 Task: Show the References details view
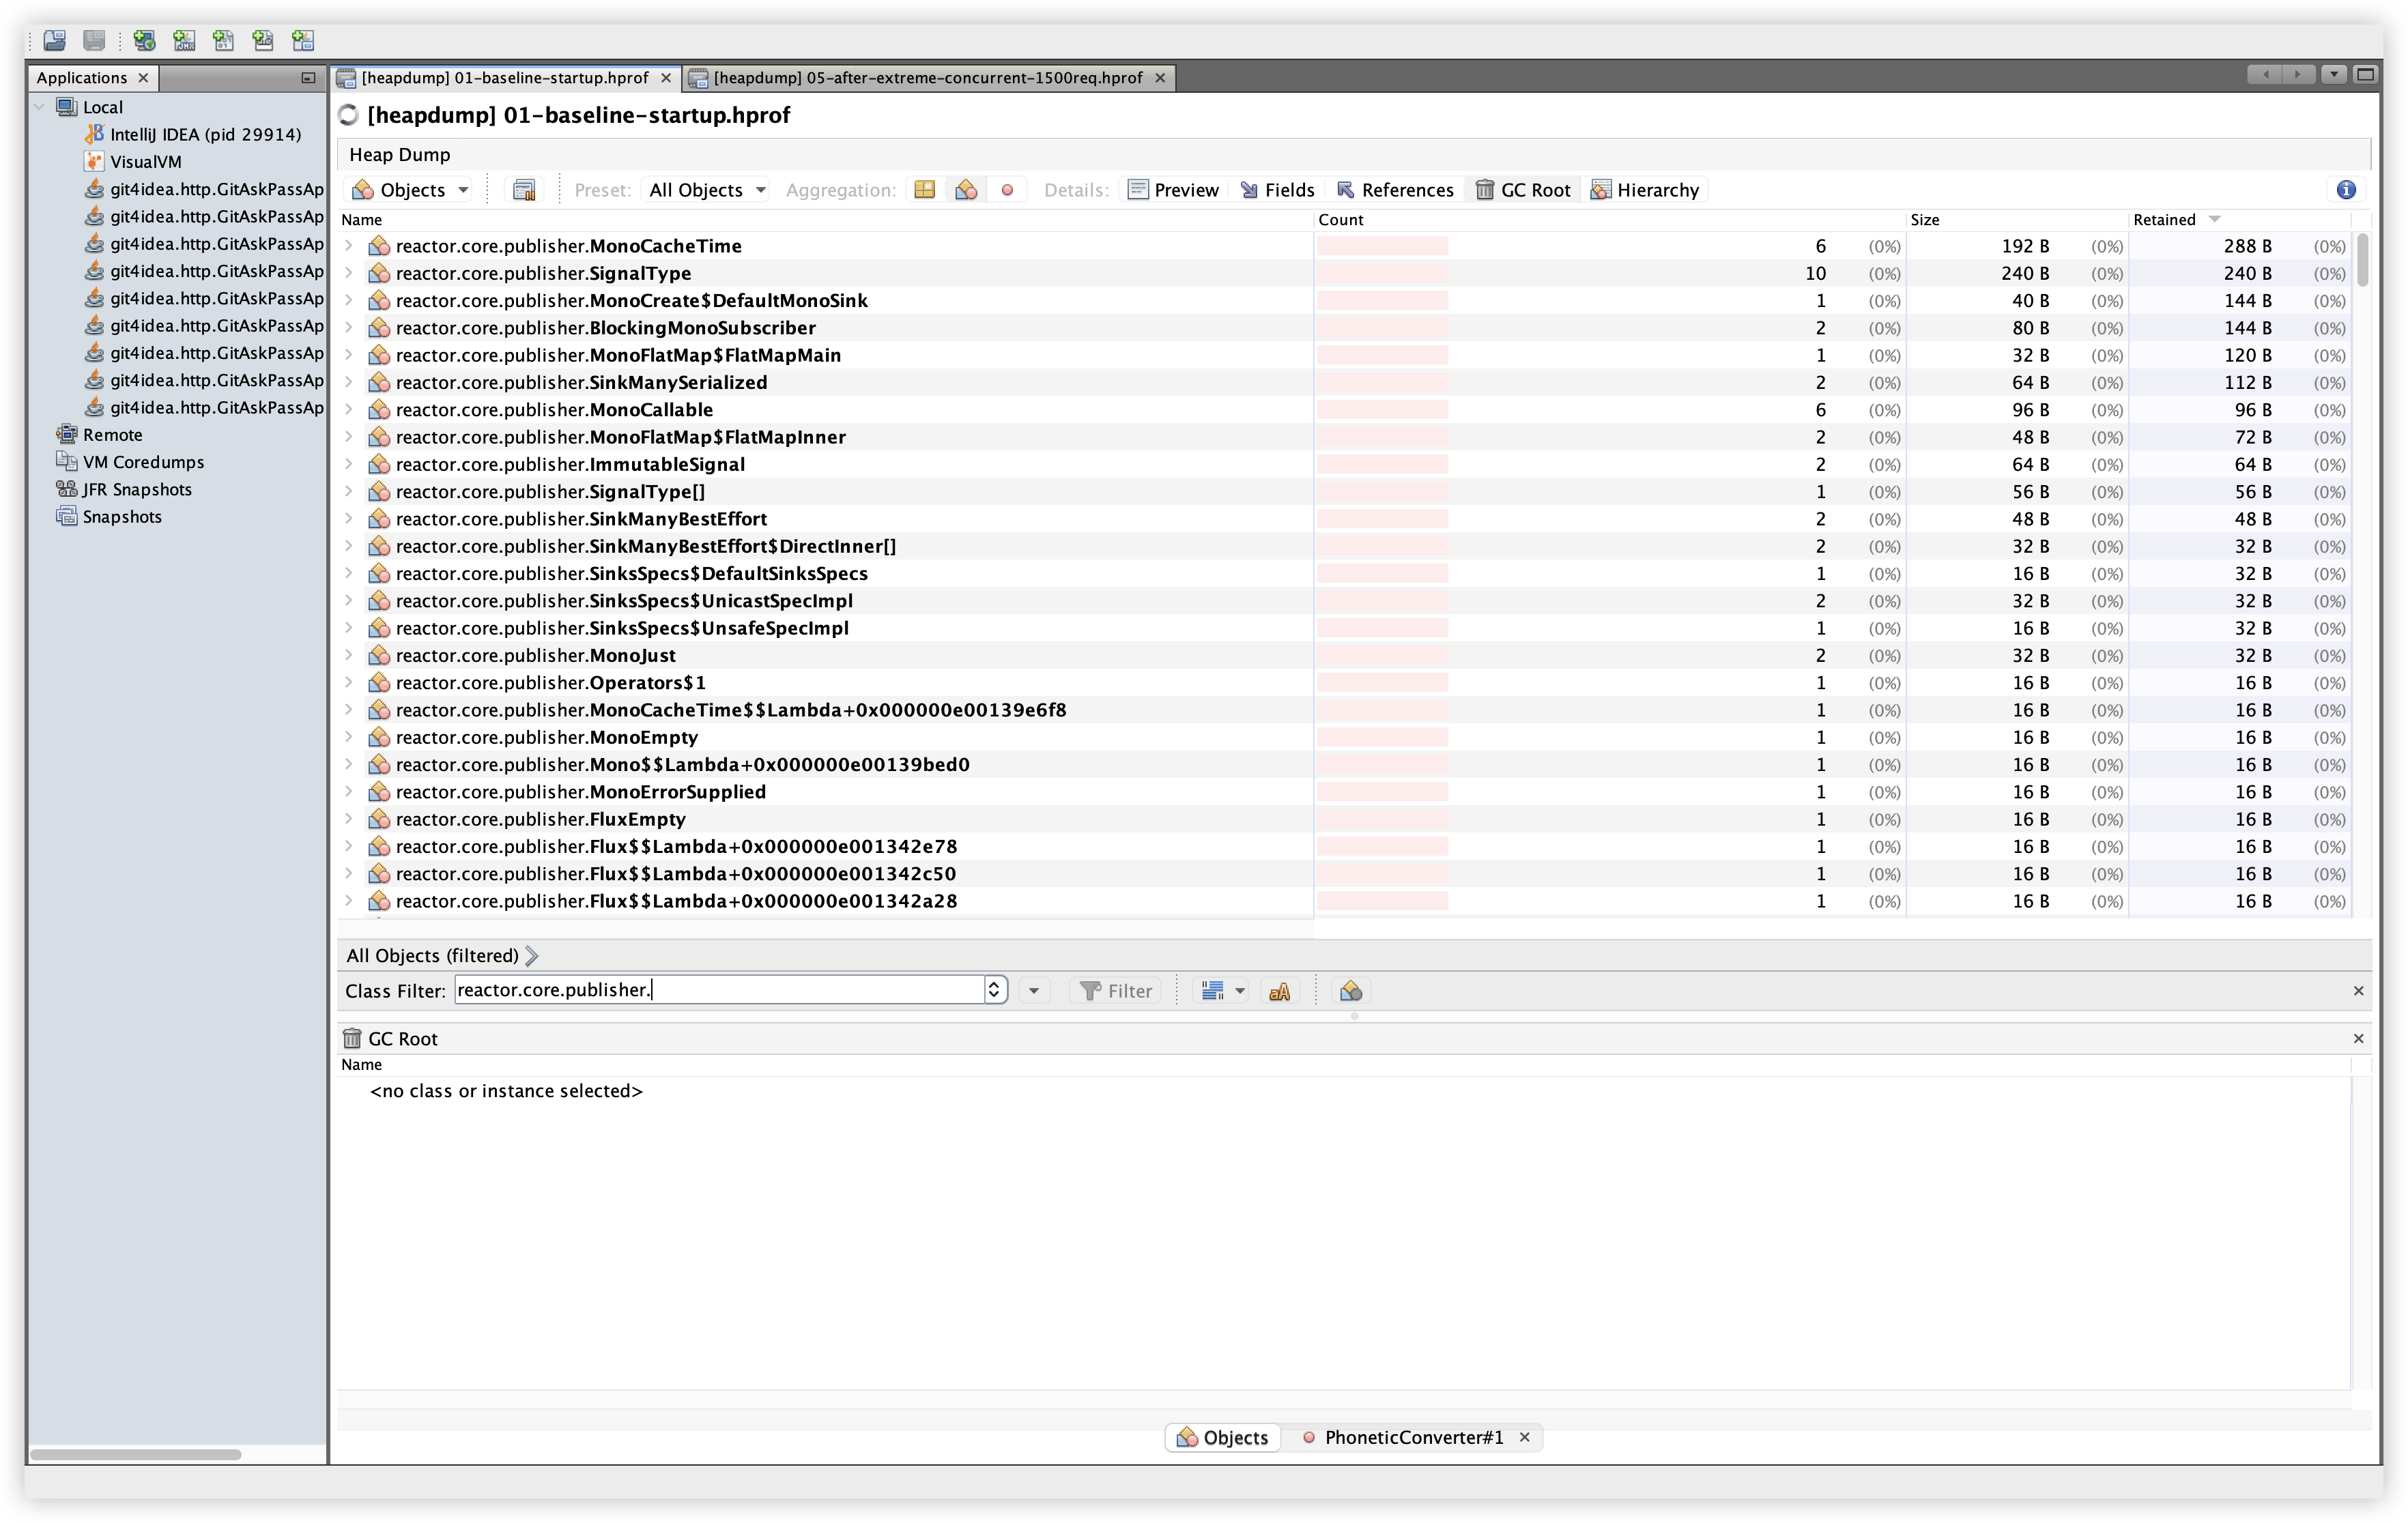tap(1395, 190)
